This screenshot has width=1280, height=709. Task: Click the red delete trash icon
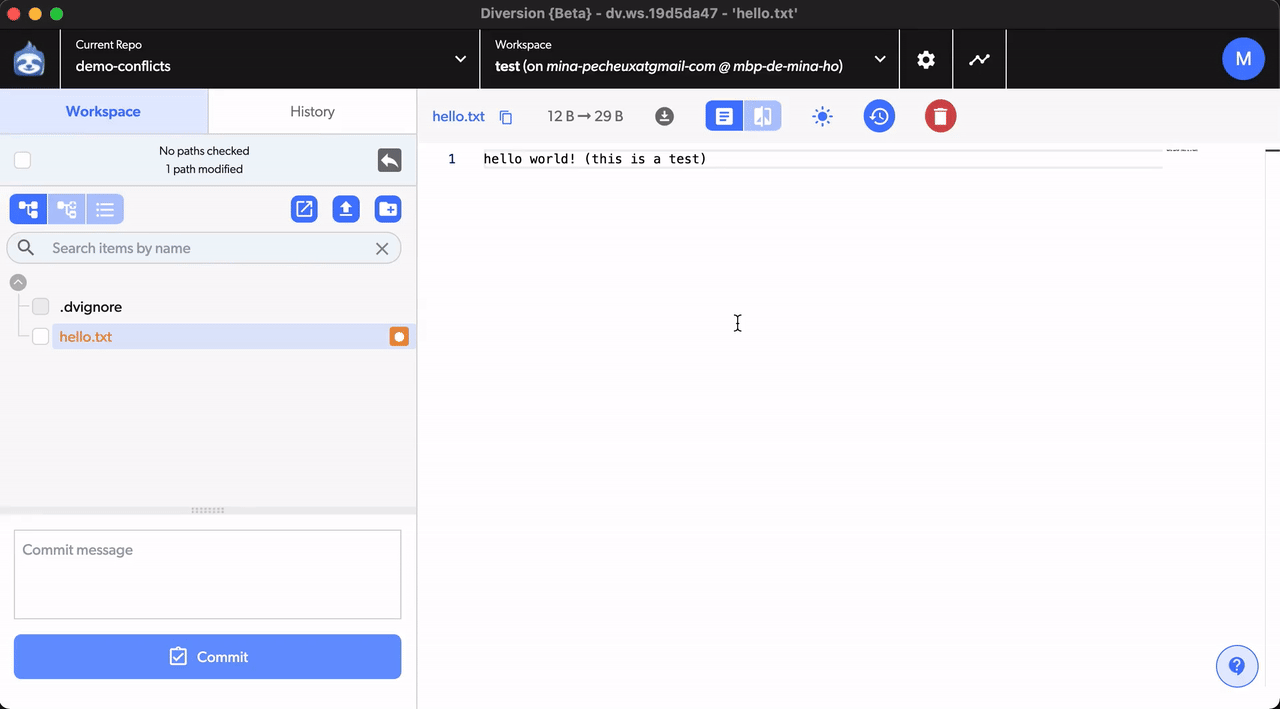coord(940,116)
